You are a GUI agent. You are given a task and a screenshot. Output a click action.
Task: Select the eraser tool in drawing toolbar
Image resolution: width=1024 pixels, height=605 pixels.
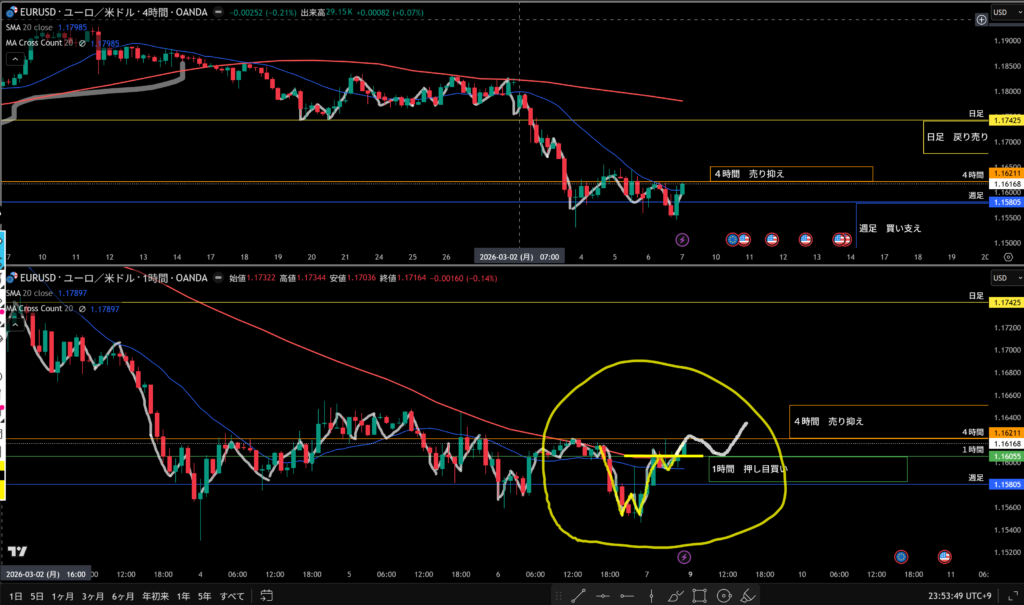tap(747, 596)
